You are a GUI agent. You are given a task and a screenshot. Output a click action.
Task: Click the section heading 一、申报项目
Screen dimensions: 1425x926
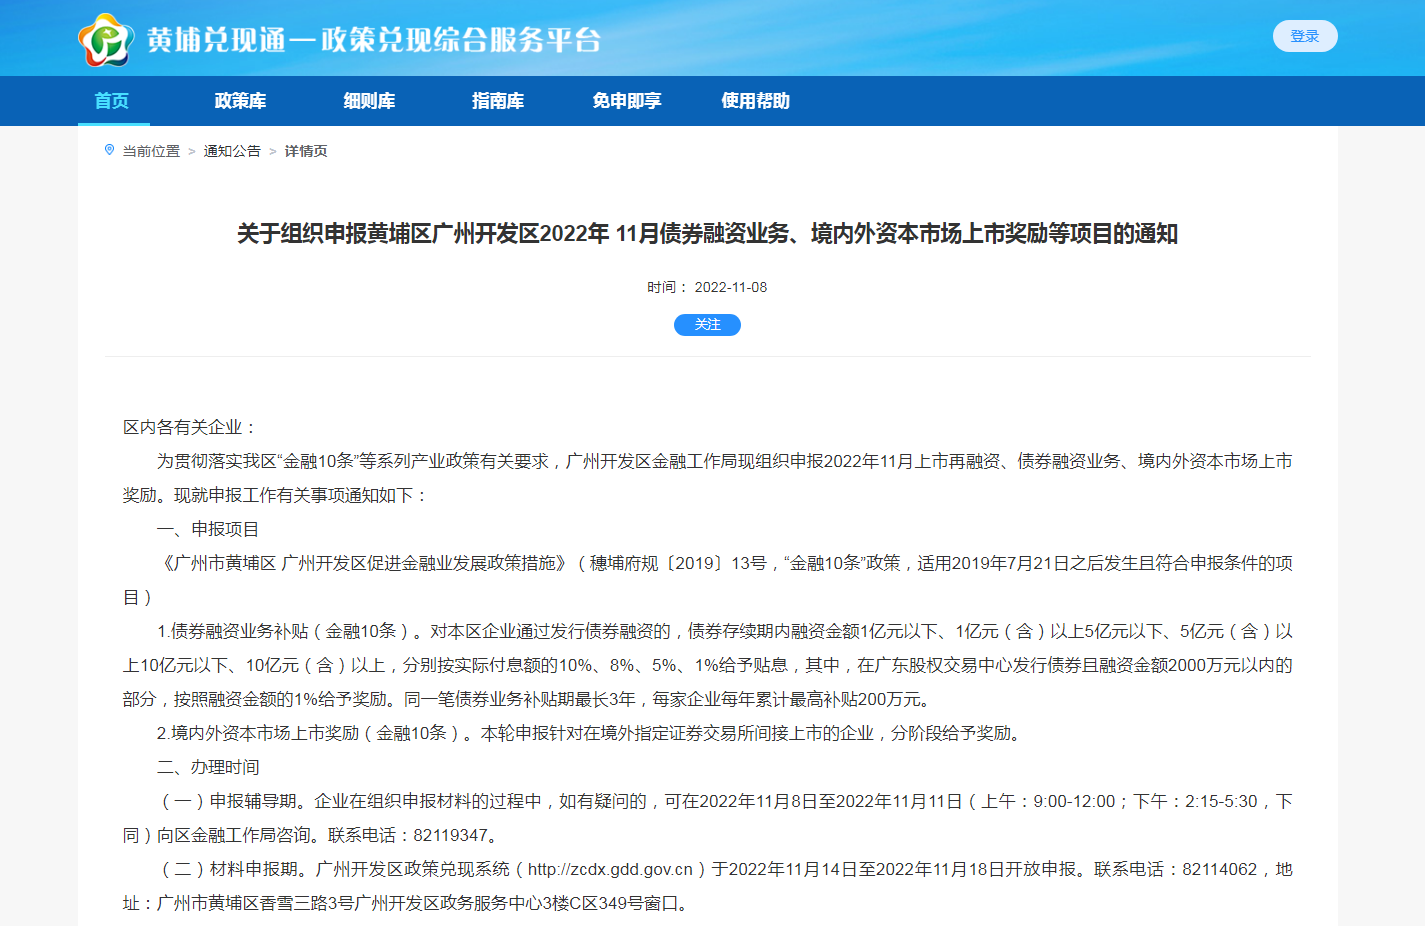tap(208, 529)
